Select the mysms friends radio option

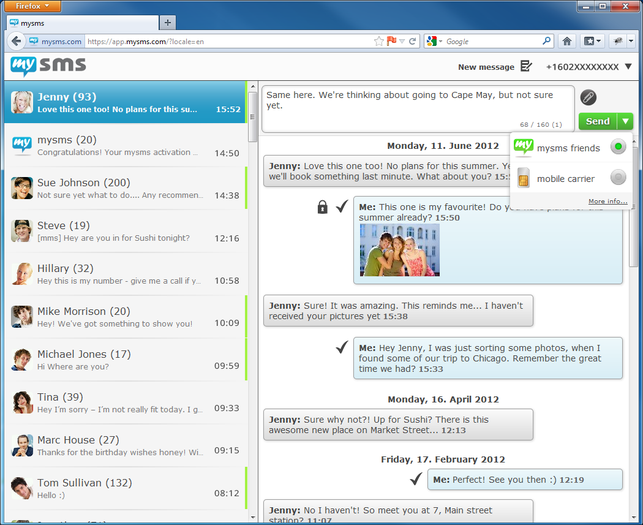tap(618, 147)
